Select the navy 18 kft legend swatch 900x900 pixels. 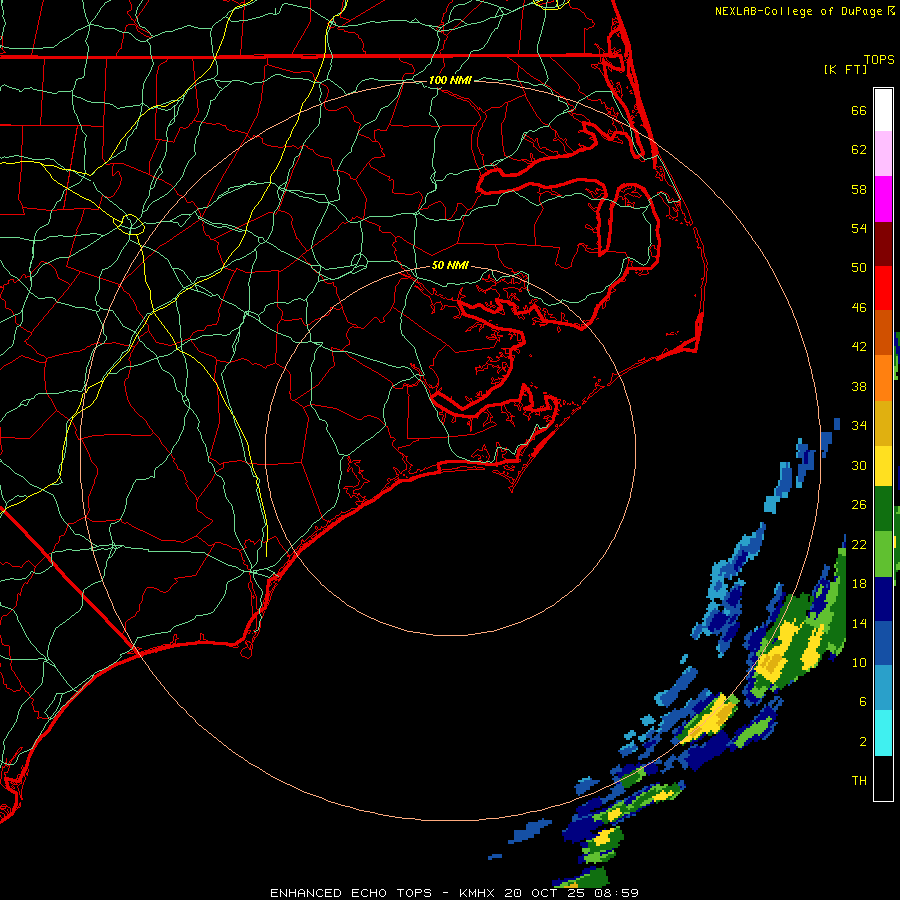pos(883,599)
